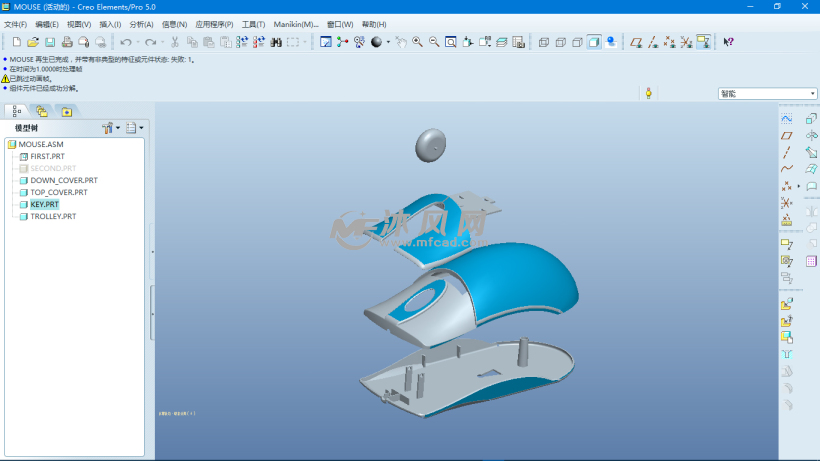Open the Manikin(M) menu
820x461 pixels.
(x=295, y=25)
